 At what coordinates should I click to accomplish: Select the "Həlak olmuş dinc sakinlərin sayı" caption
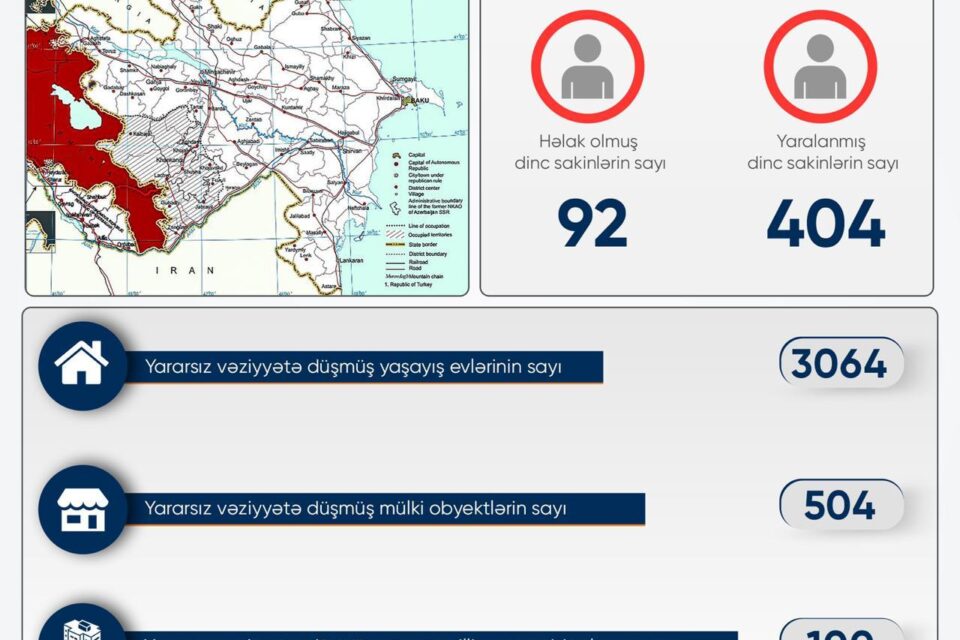coord(589,152)
